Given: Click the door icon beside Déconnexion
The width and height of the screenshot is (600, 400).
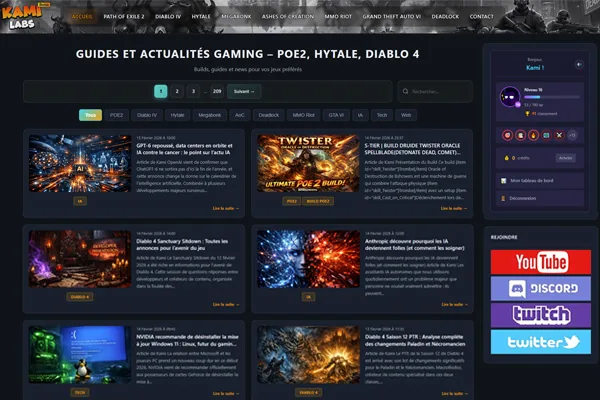Looking at the screenshot, I should [503, 198].
